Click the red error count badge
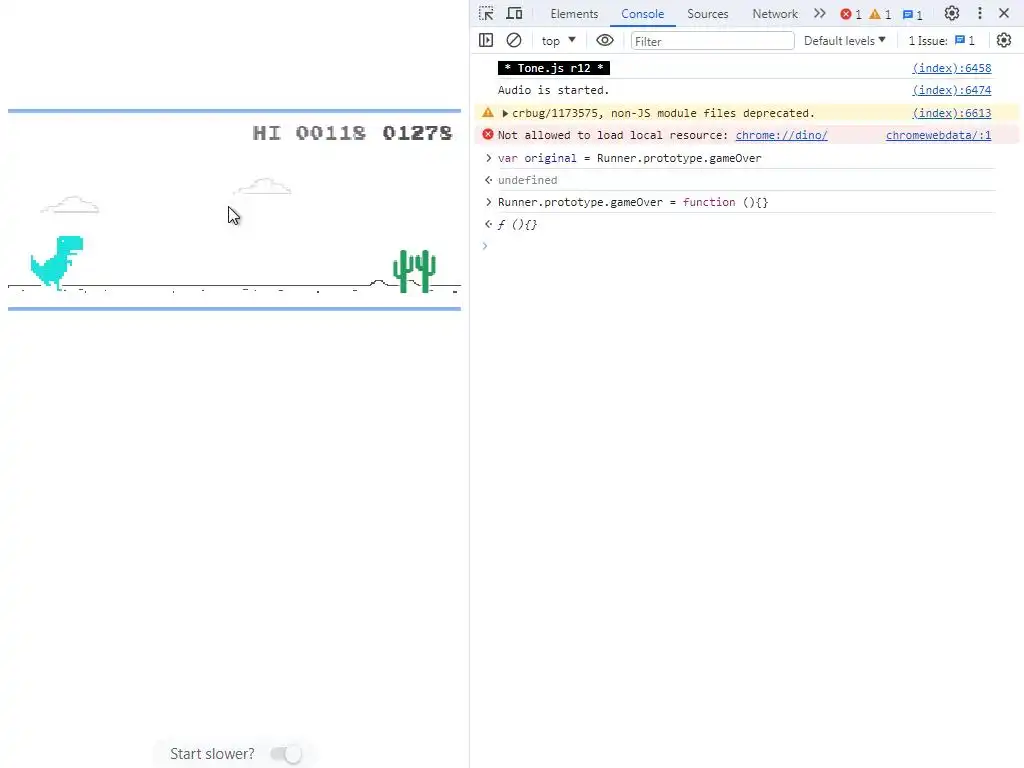This screenshot has width=1024, height=768. [850, 14]
